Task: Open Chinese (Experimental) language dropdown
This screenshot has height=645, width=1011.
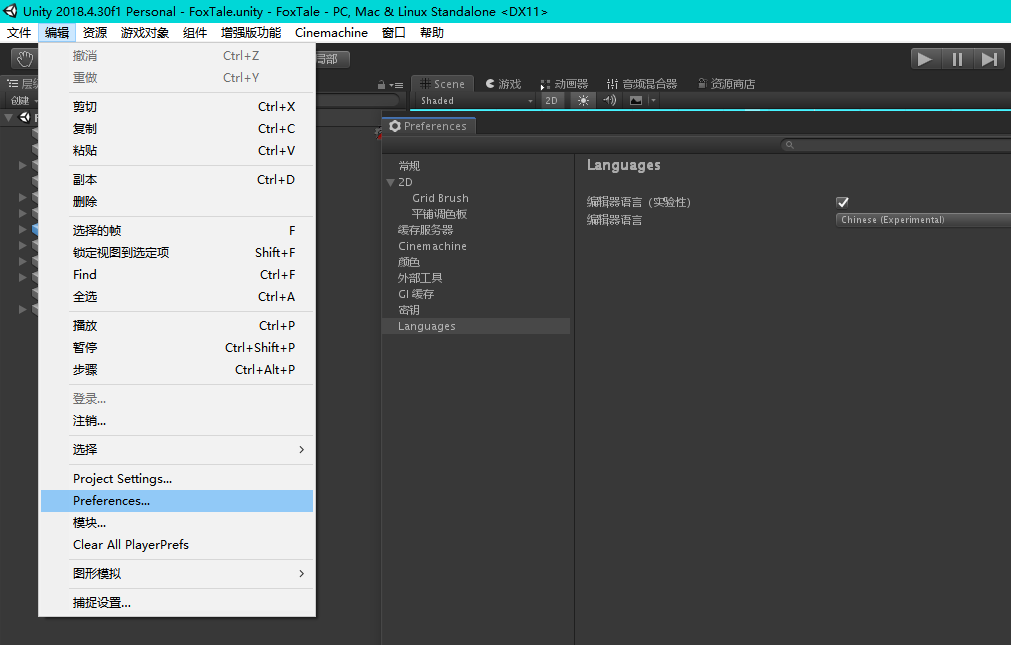Action: click(x=923, y=220)
